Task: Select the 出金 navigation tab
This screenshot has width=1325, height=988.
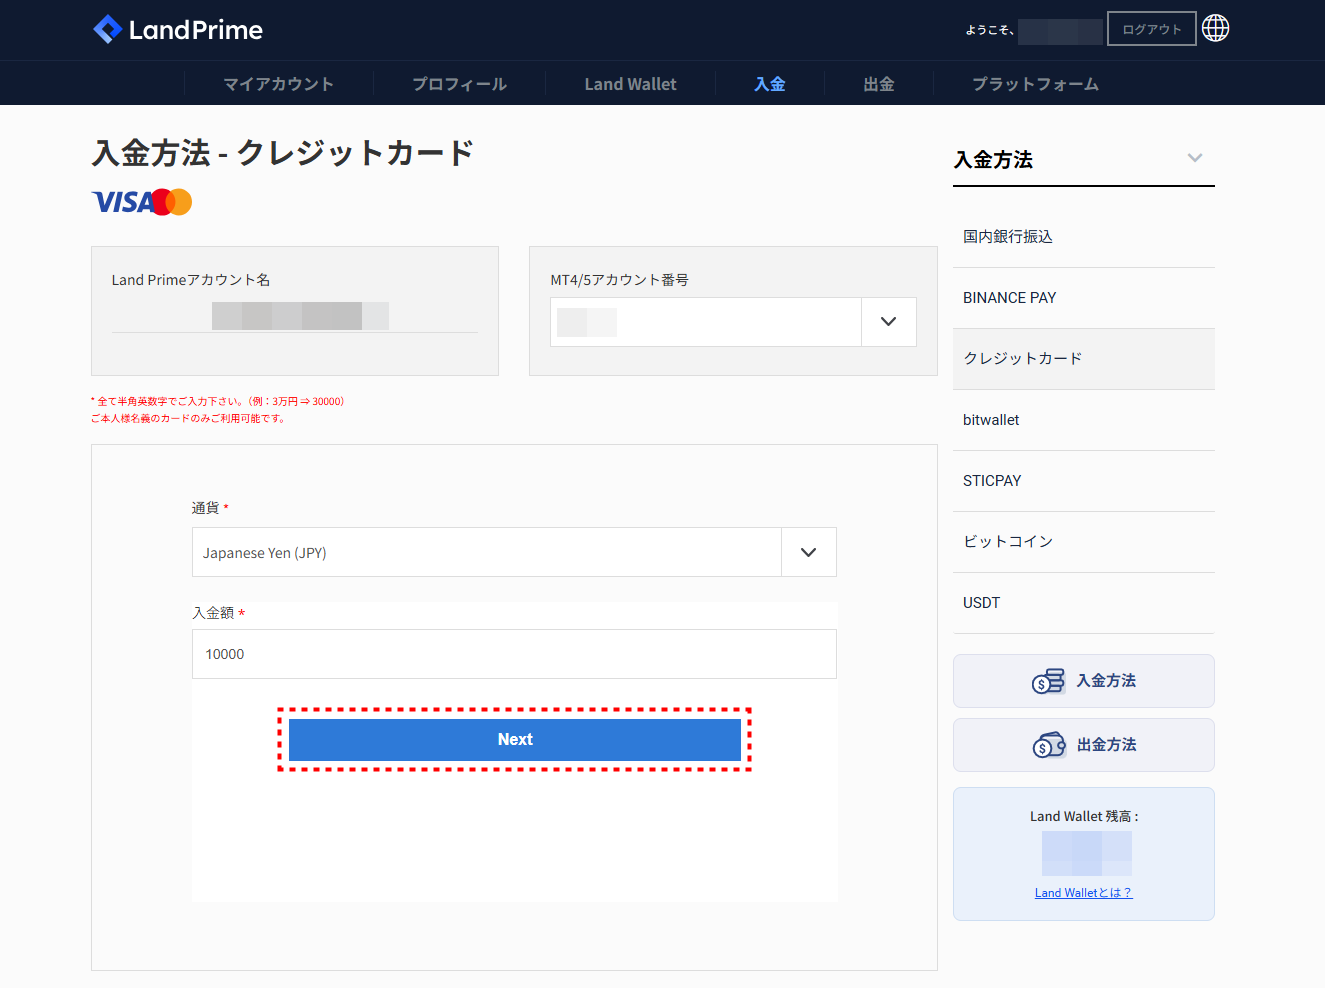Action: point(878,84)
